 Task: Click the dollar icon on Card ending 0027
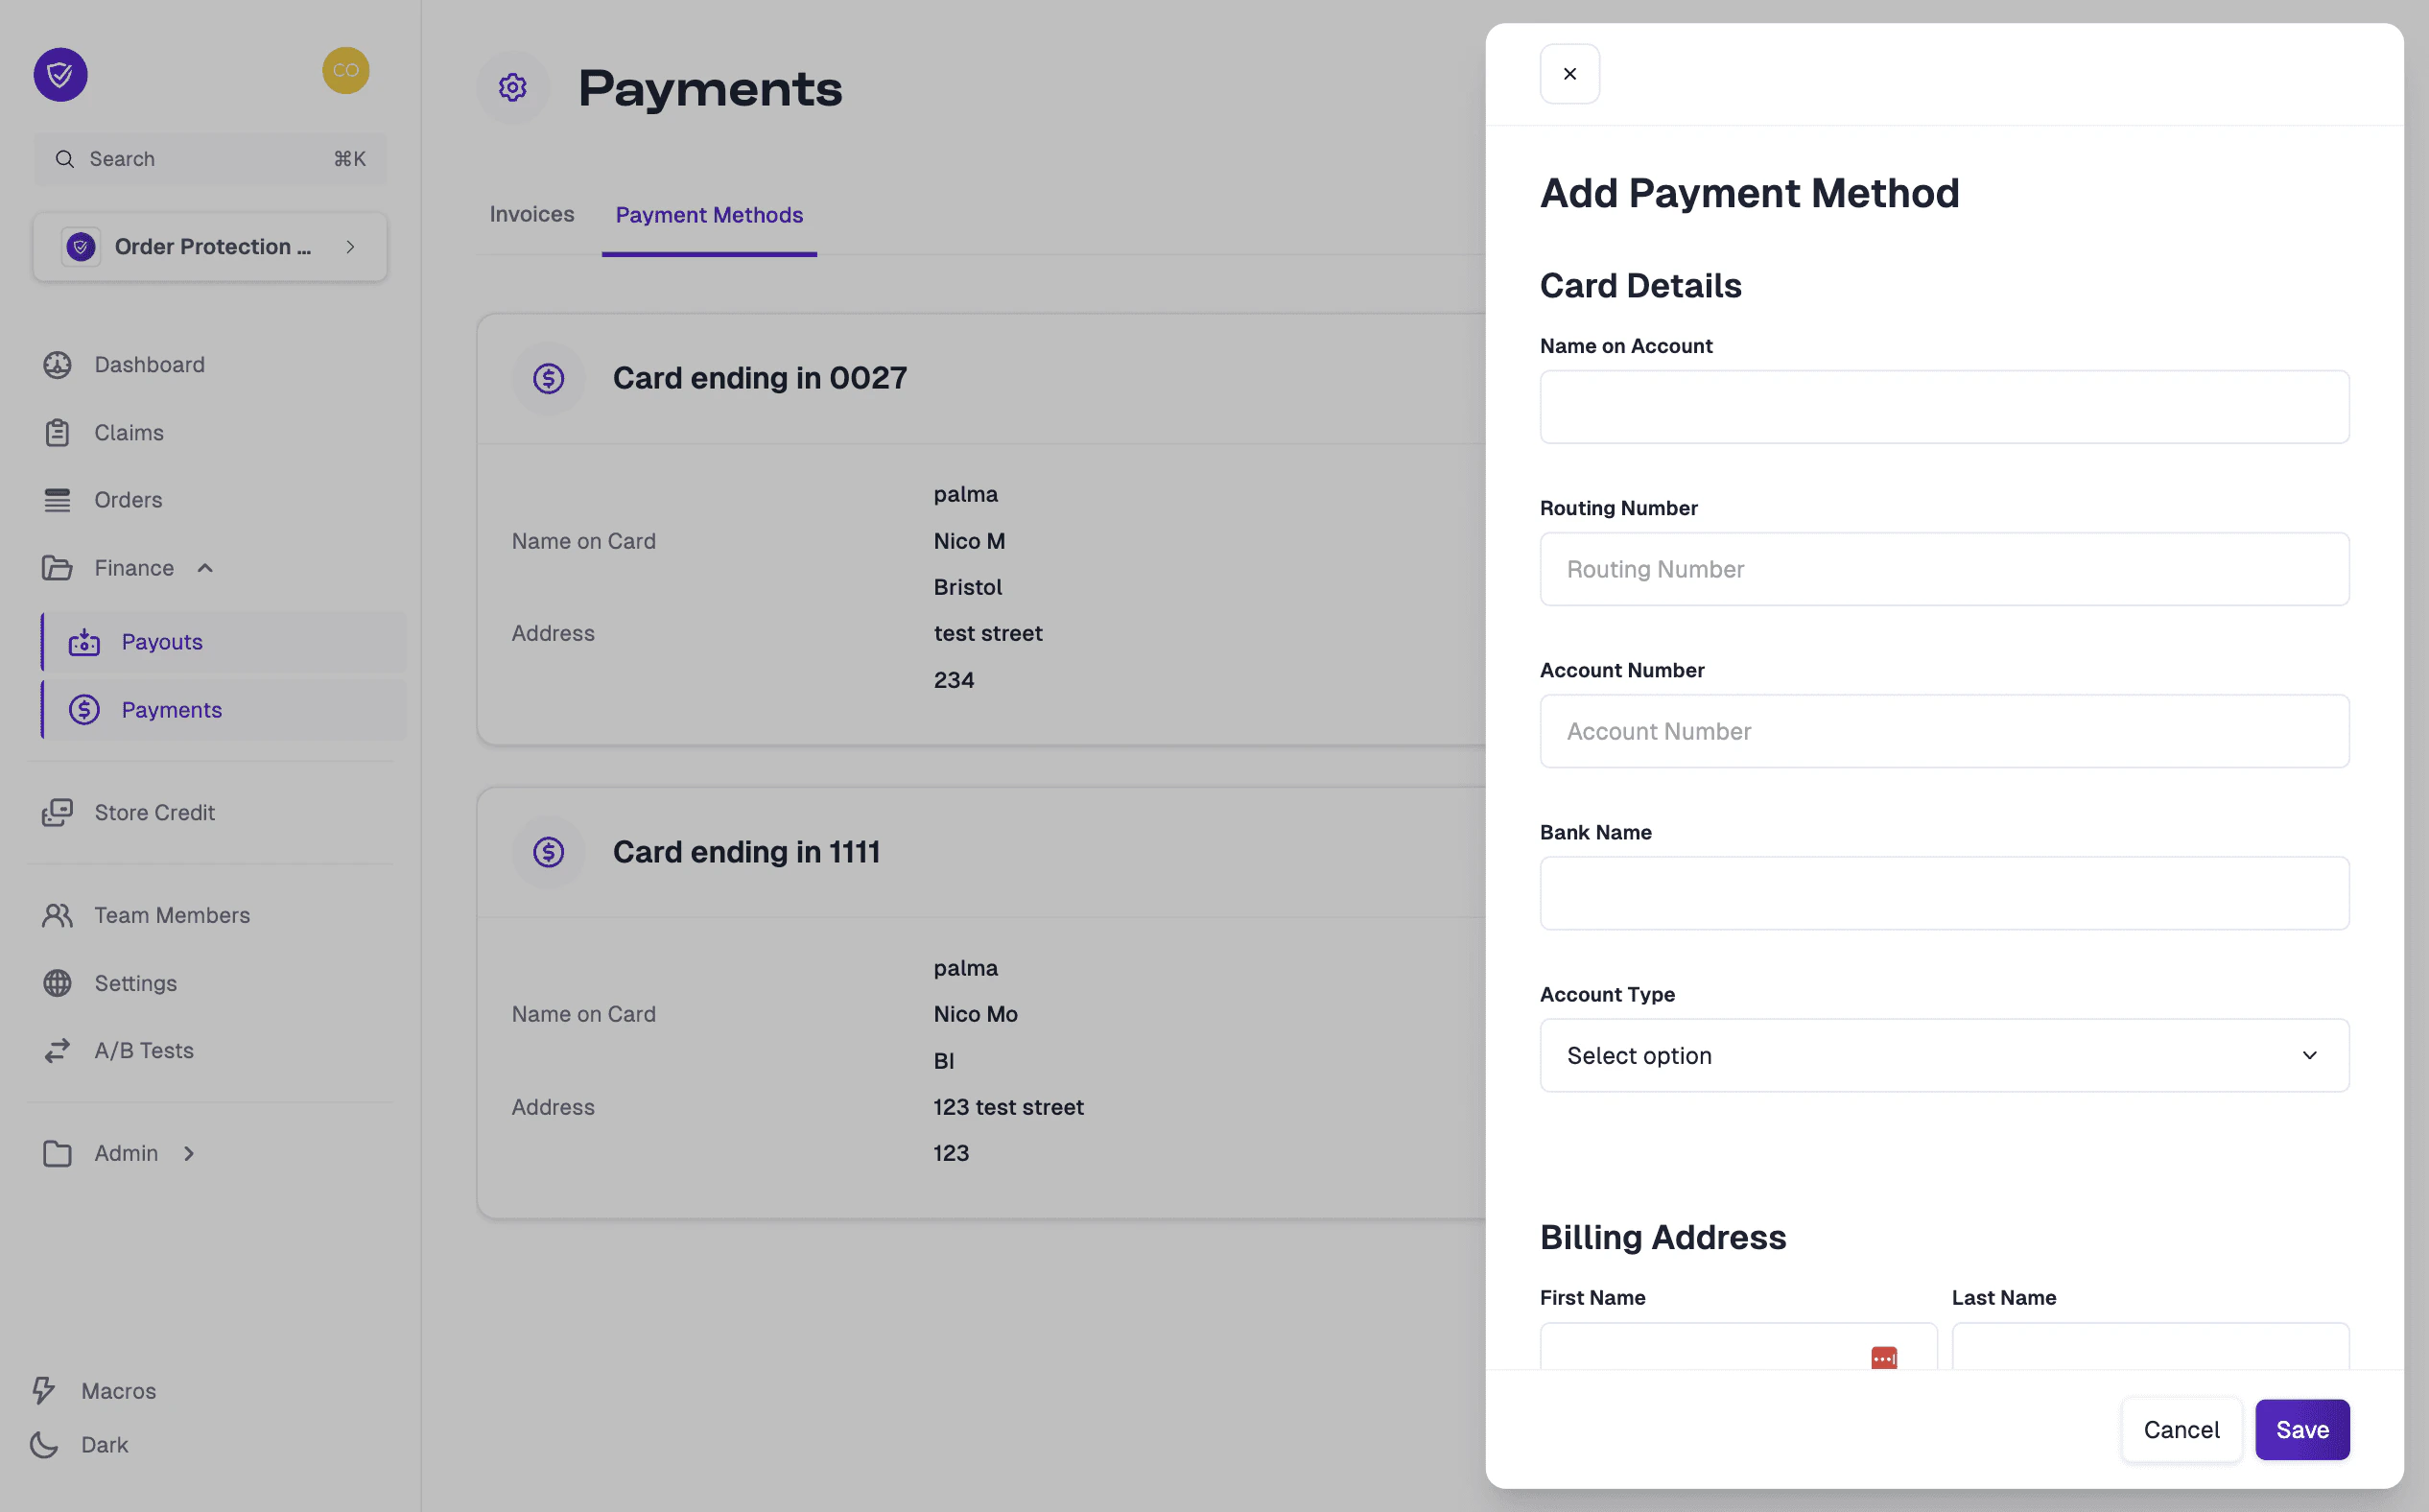click(x=548, y=378)
